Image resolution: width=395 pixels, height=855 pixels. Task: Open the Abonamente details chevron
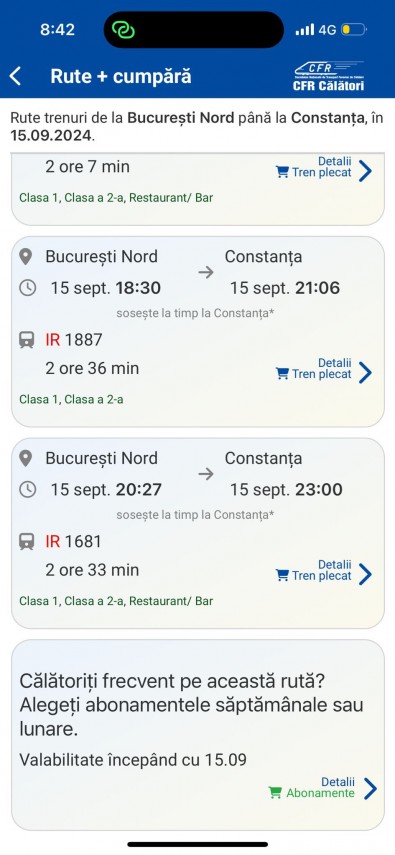click(x=370, y=788)
